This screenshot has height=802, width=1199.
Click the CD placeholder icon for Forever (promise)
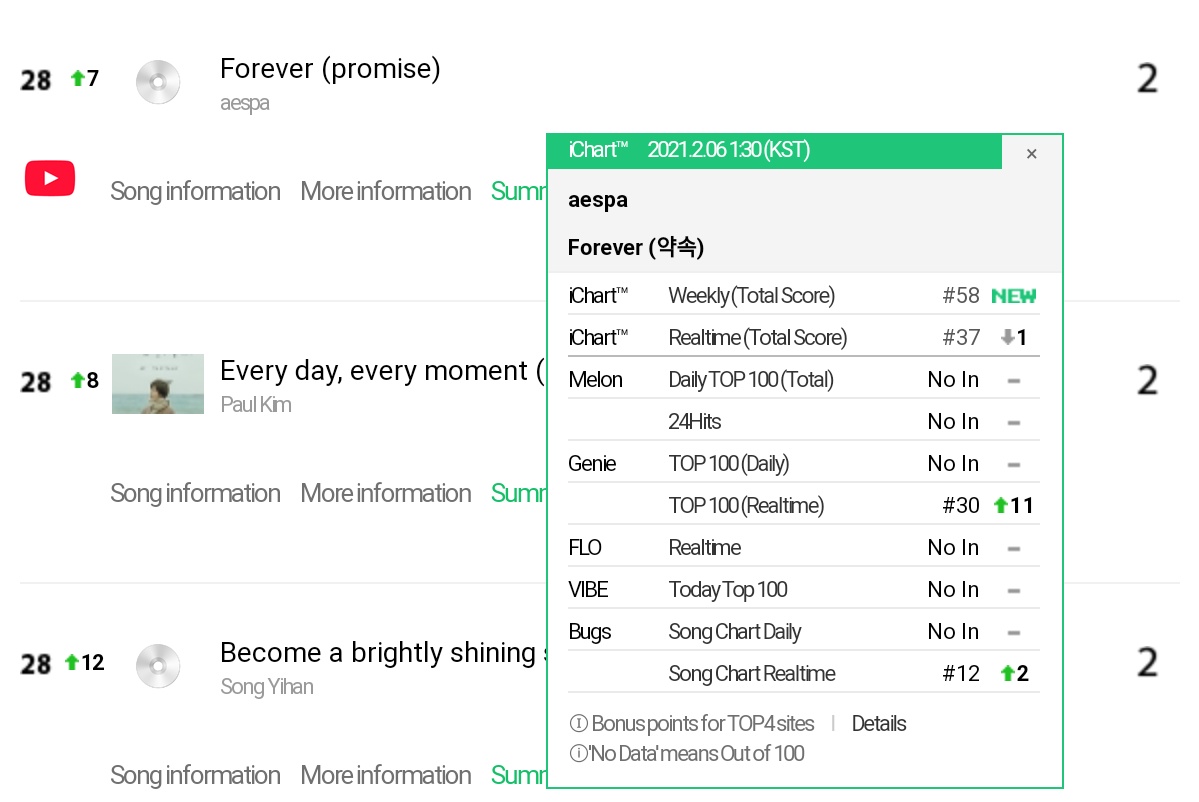tap(158, 82)
